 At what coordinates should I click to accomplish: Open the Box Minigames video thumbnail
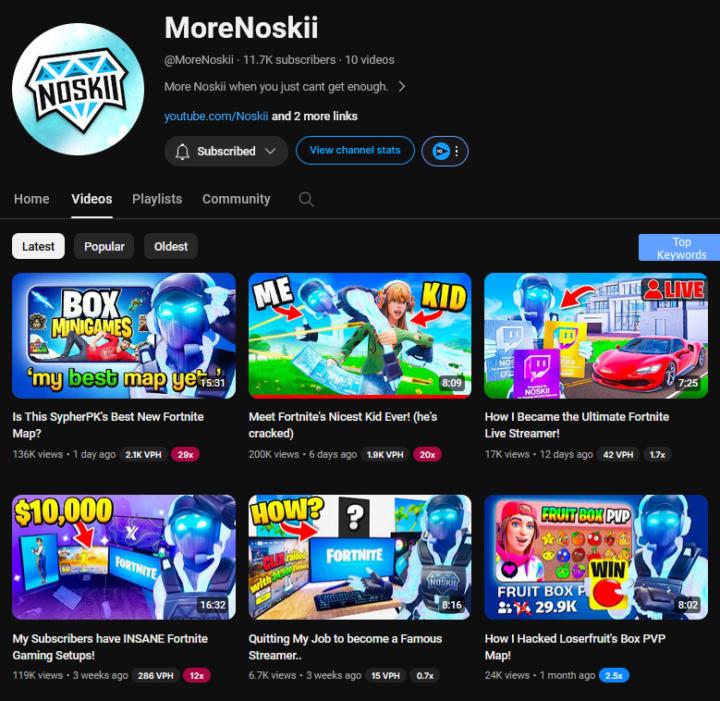(x=124, y=336)
